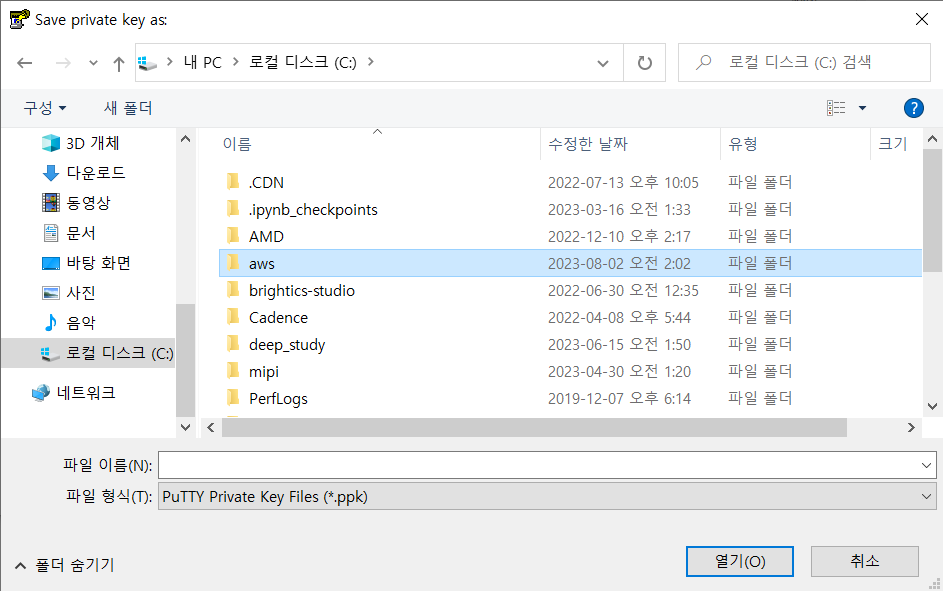The height and width of the screenshot is (591, 943).
Task: Open the recent locations dropdown arrow
Action: tap(93, 63)
